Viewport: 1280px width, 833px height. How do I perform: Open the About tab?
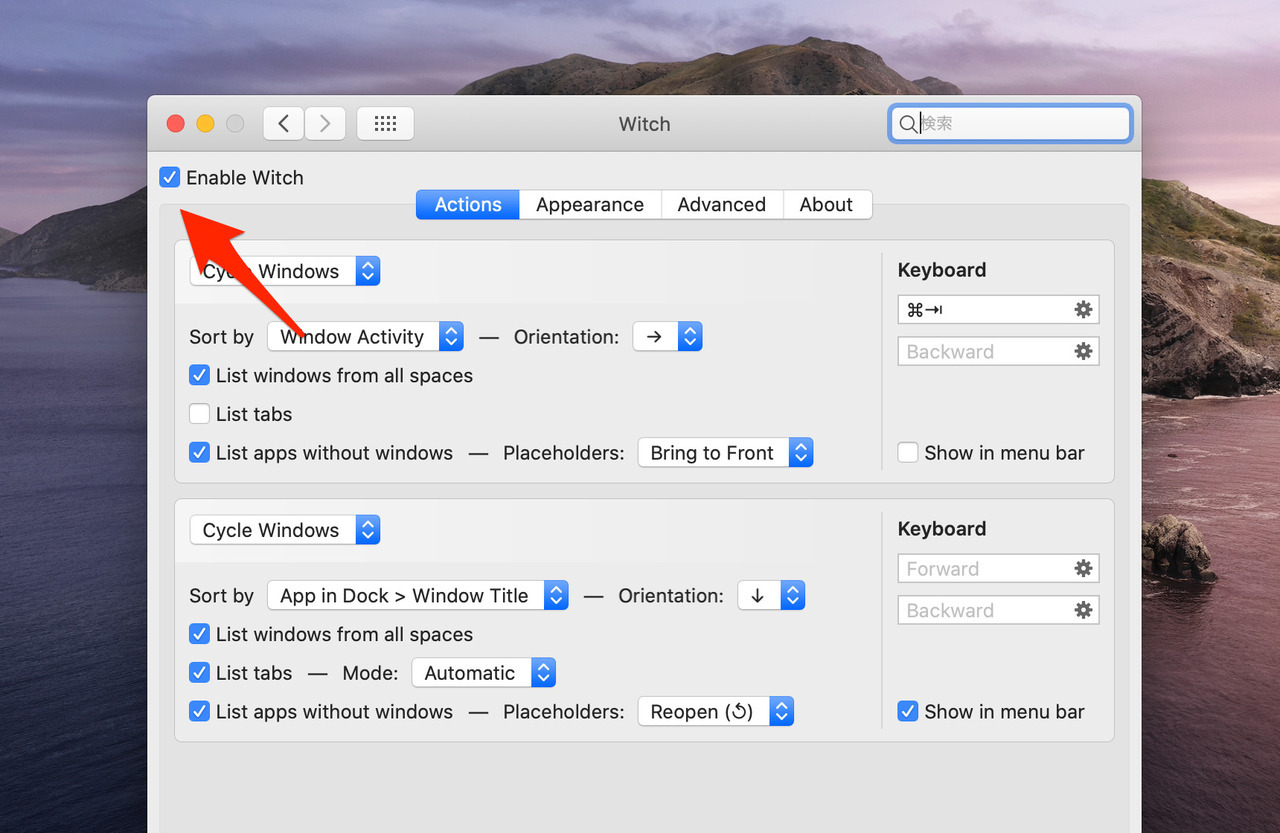point(826,205)
